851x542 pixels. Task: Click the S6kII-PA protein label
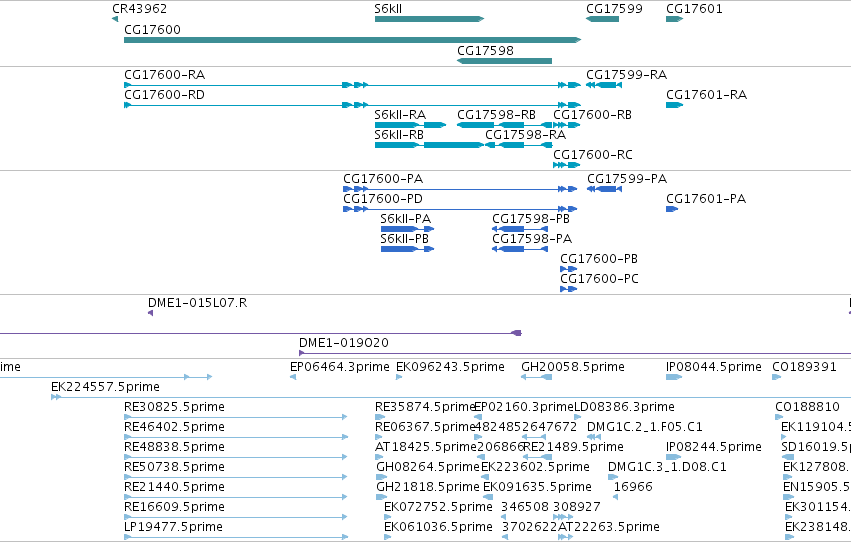click(x=405, y=219)
